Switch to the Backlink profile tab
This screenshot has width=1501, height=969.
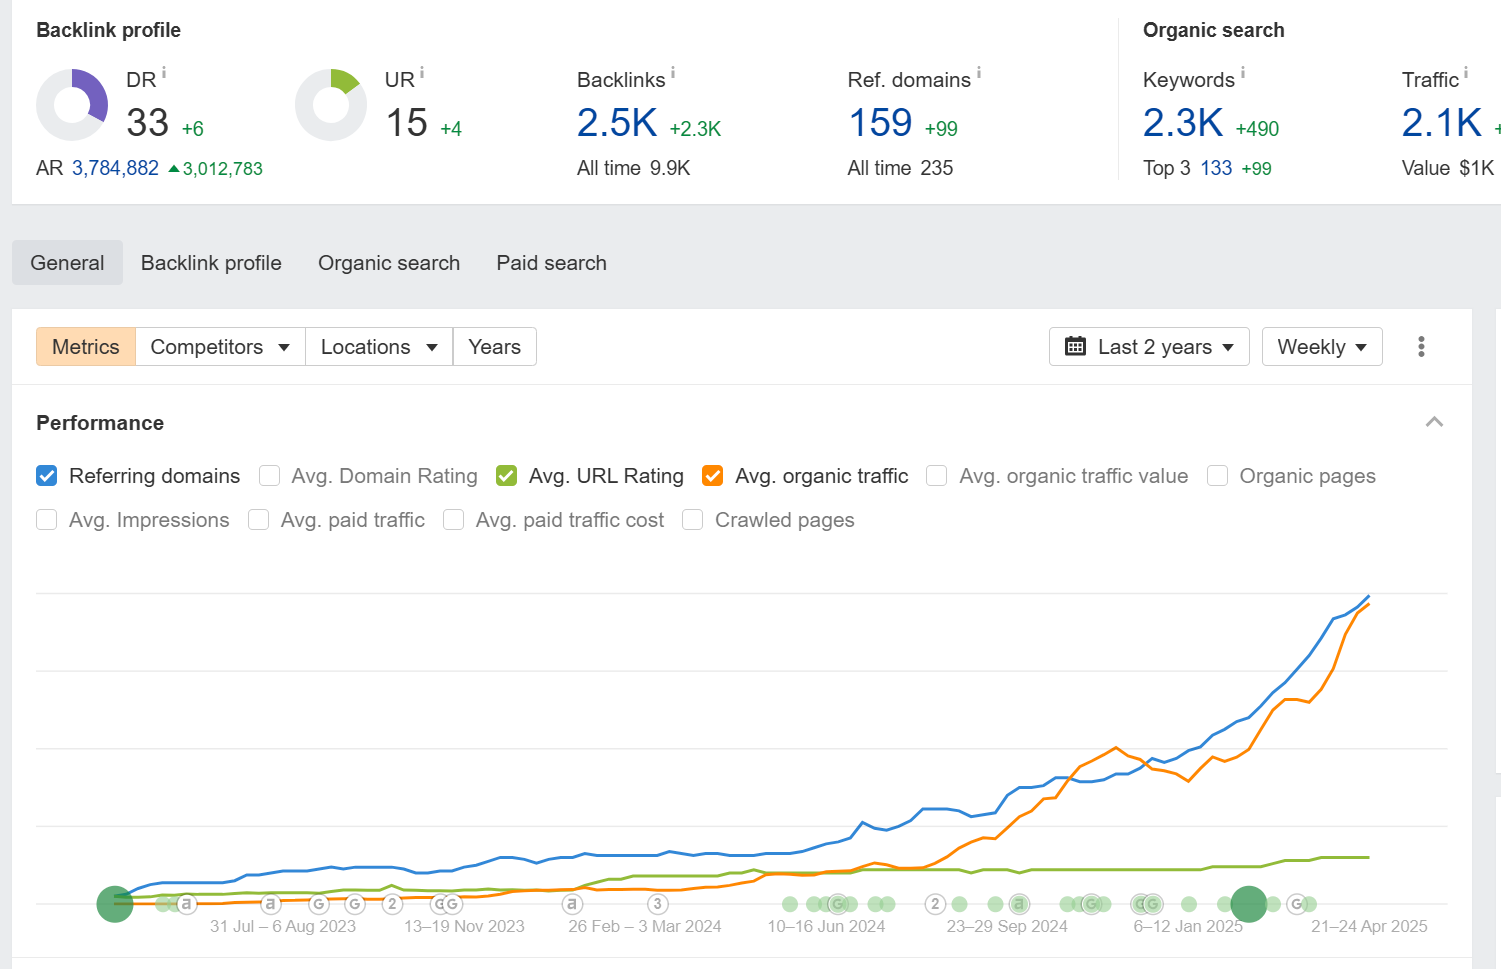[x=211, y=263]
